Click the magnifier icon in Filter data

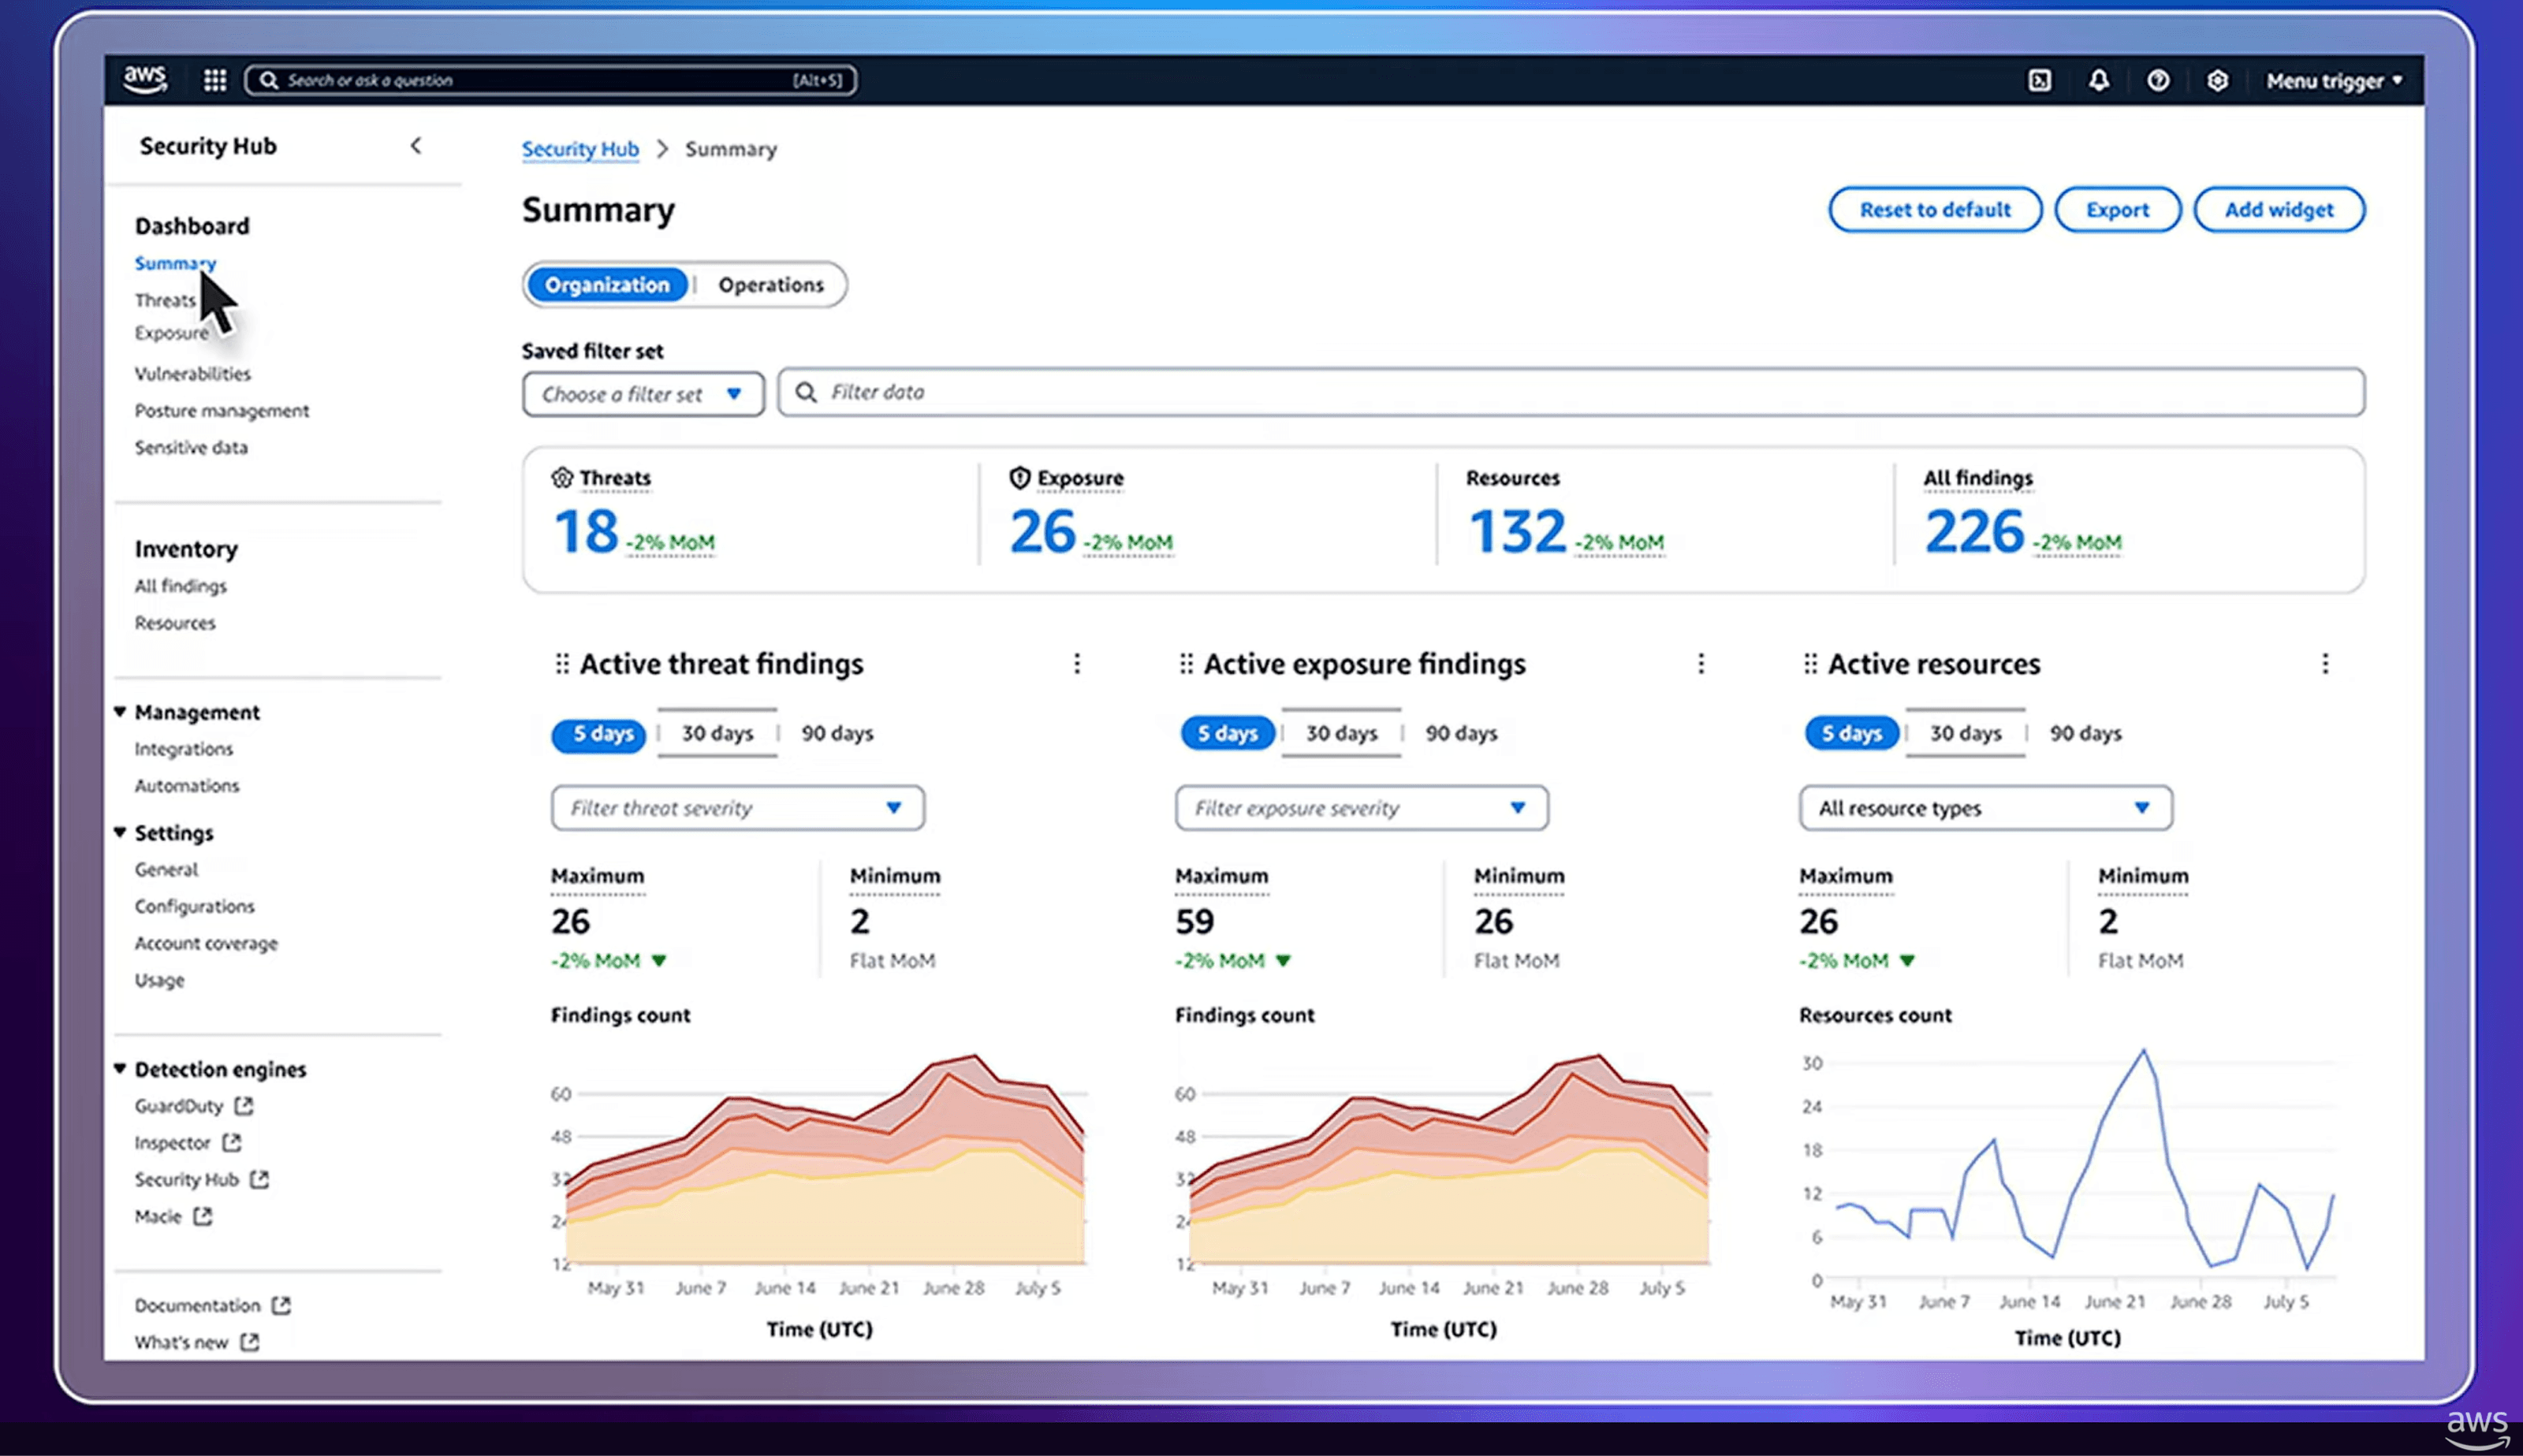point(805,392)
